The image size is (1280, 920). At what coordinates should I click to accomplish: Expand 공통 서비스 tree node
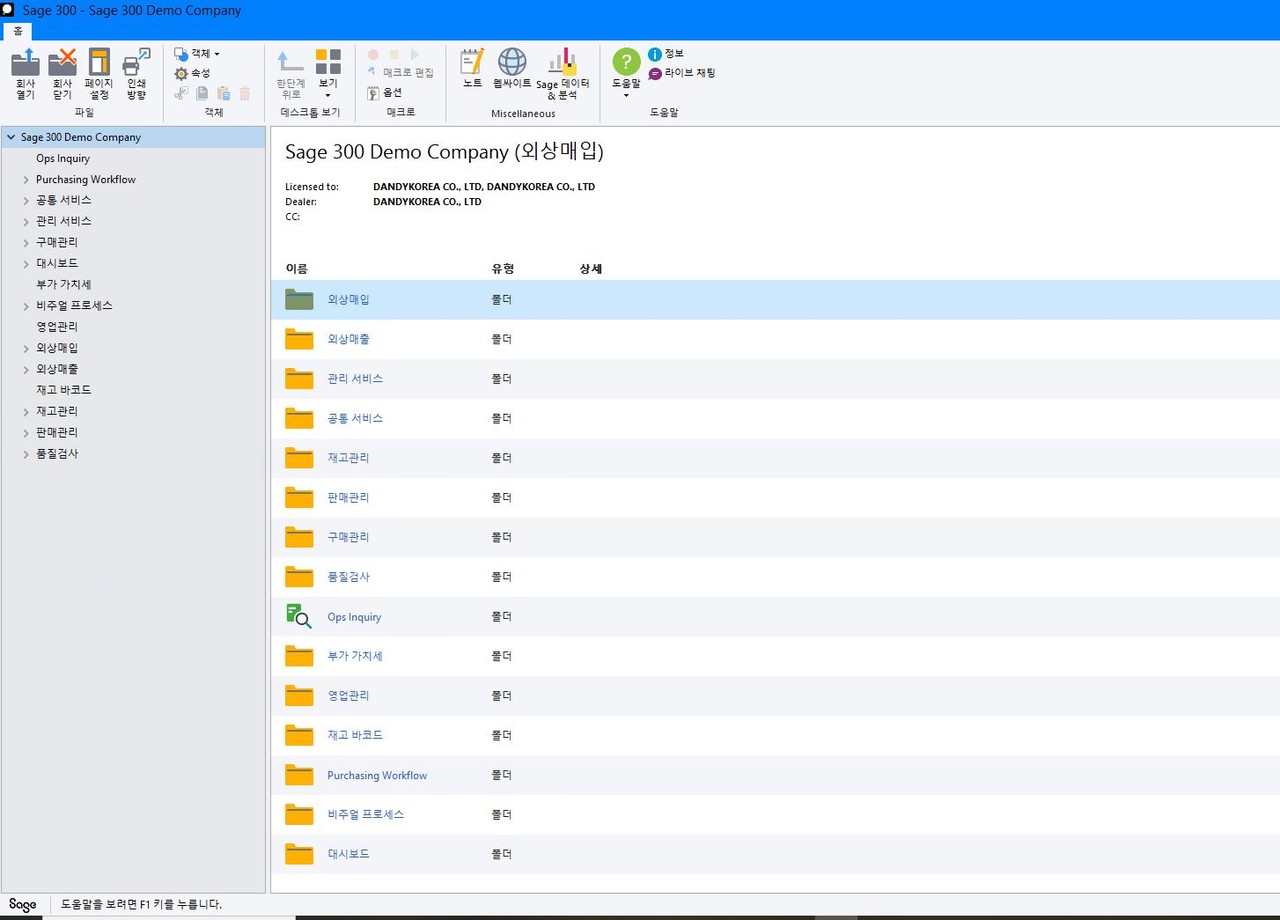(x=26, y=201)
